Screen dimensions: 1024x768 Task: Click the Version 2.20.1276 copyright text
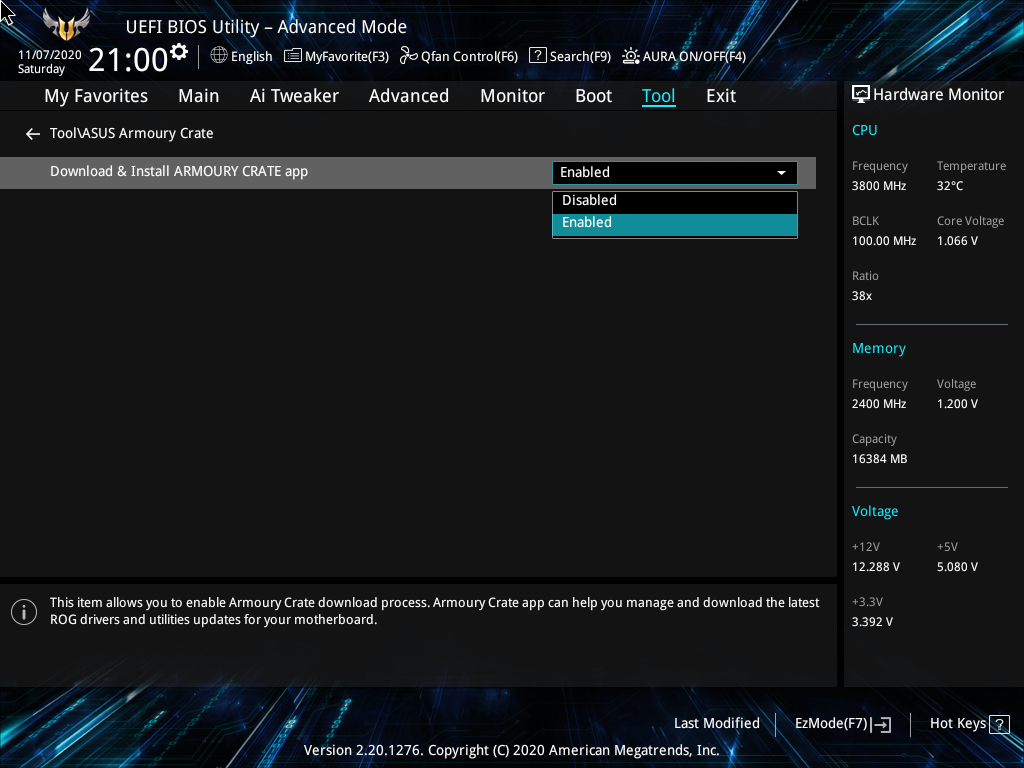point(511,750)
